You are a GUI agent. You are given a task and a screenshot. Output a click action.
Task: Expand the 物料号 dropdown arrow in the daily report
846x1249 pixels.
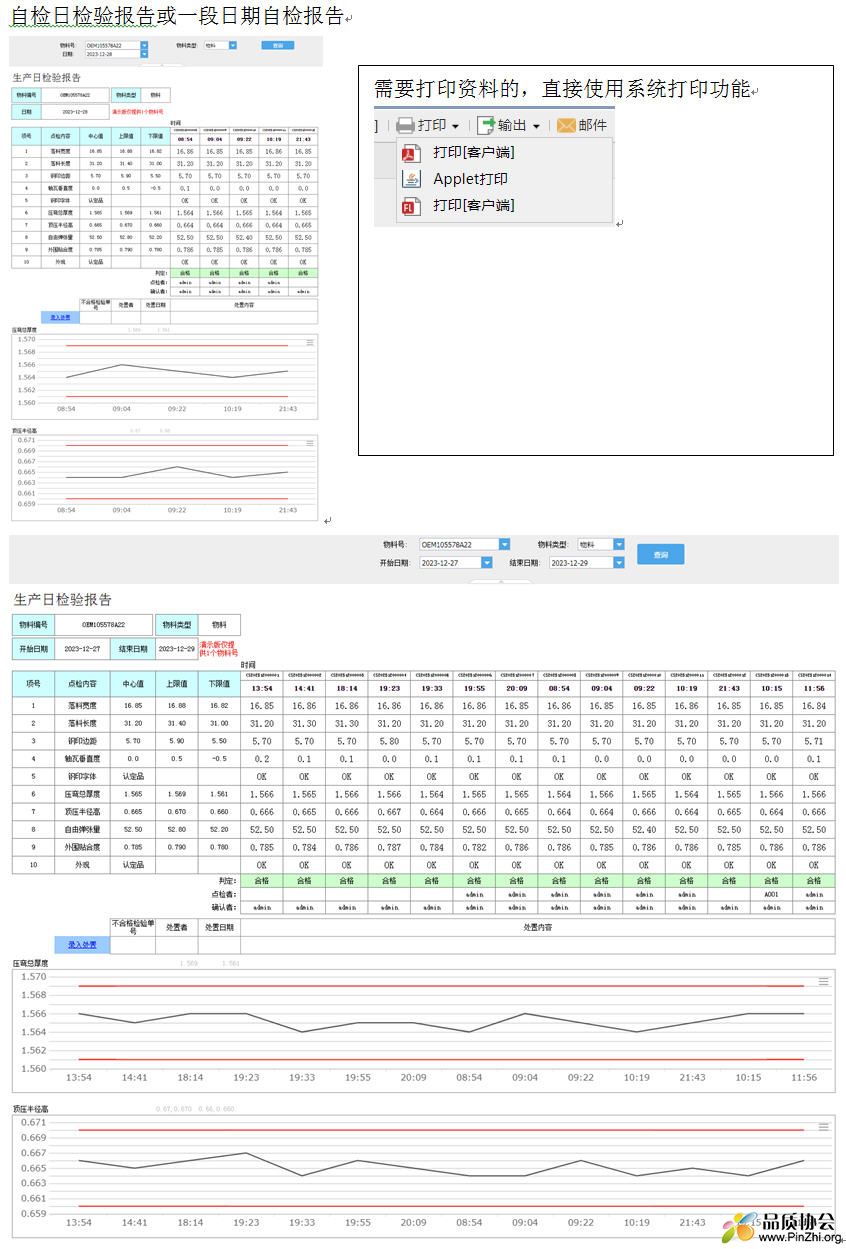tap(144, 45)
